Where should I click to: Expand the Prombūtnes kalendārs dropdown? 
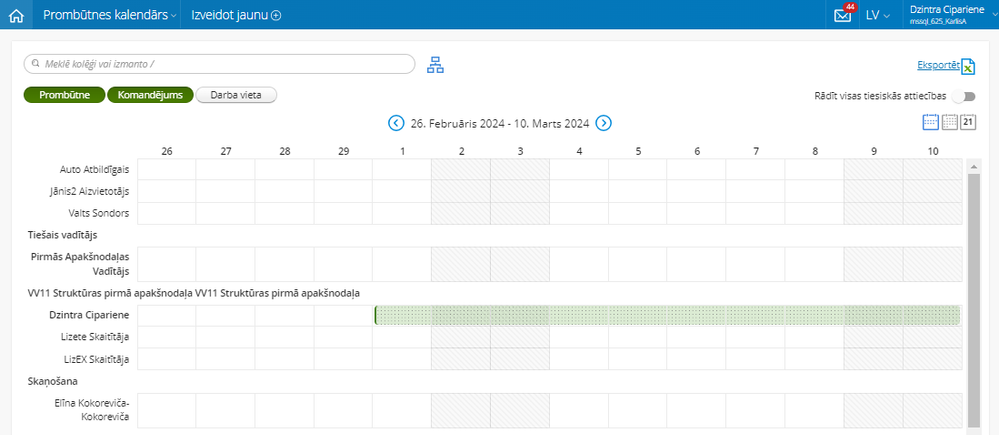[110, 15]
